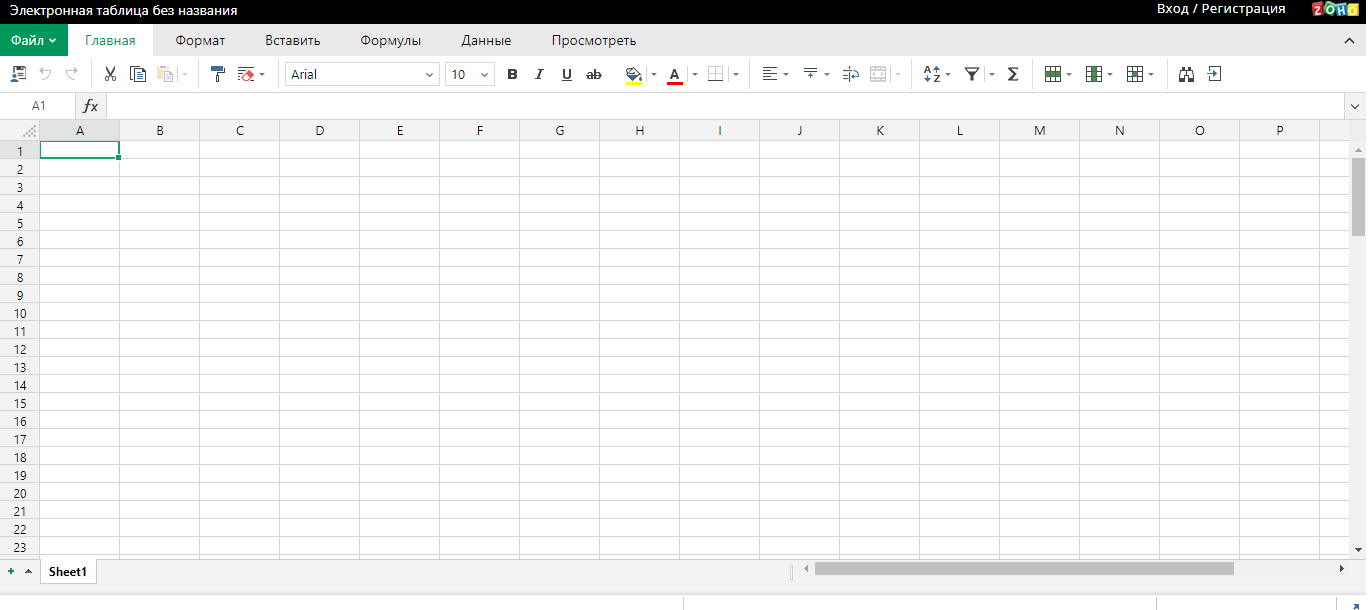Switch to the Главная tab
Screen dimensions: 1372x610
coord(110,41)
